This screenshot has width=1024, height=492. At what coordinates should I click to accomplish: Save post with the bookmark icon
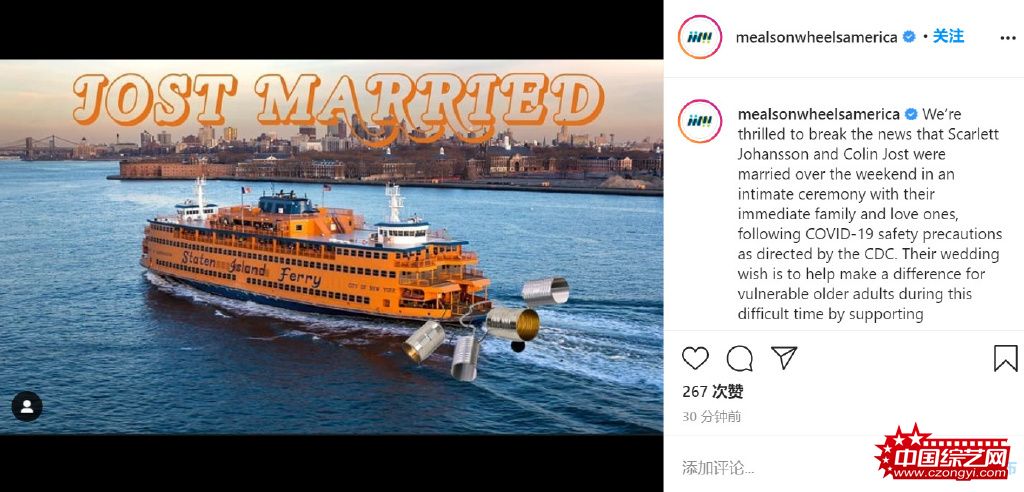(x=1006, y=358)
